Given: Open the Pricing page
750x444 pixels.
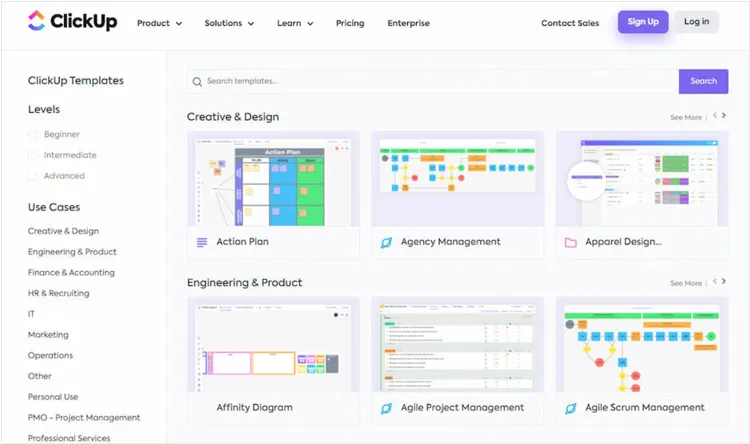Looking at the screenshot, I should (x=350, y=23).
